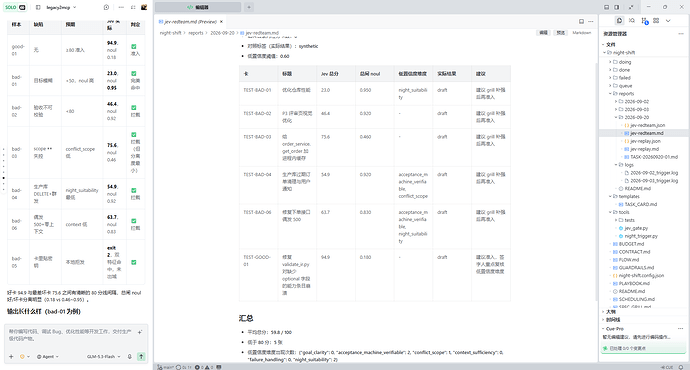Click the collapse window arrows icon
This screenshot has width=690, height=370.
[x=631, y=7]
